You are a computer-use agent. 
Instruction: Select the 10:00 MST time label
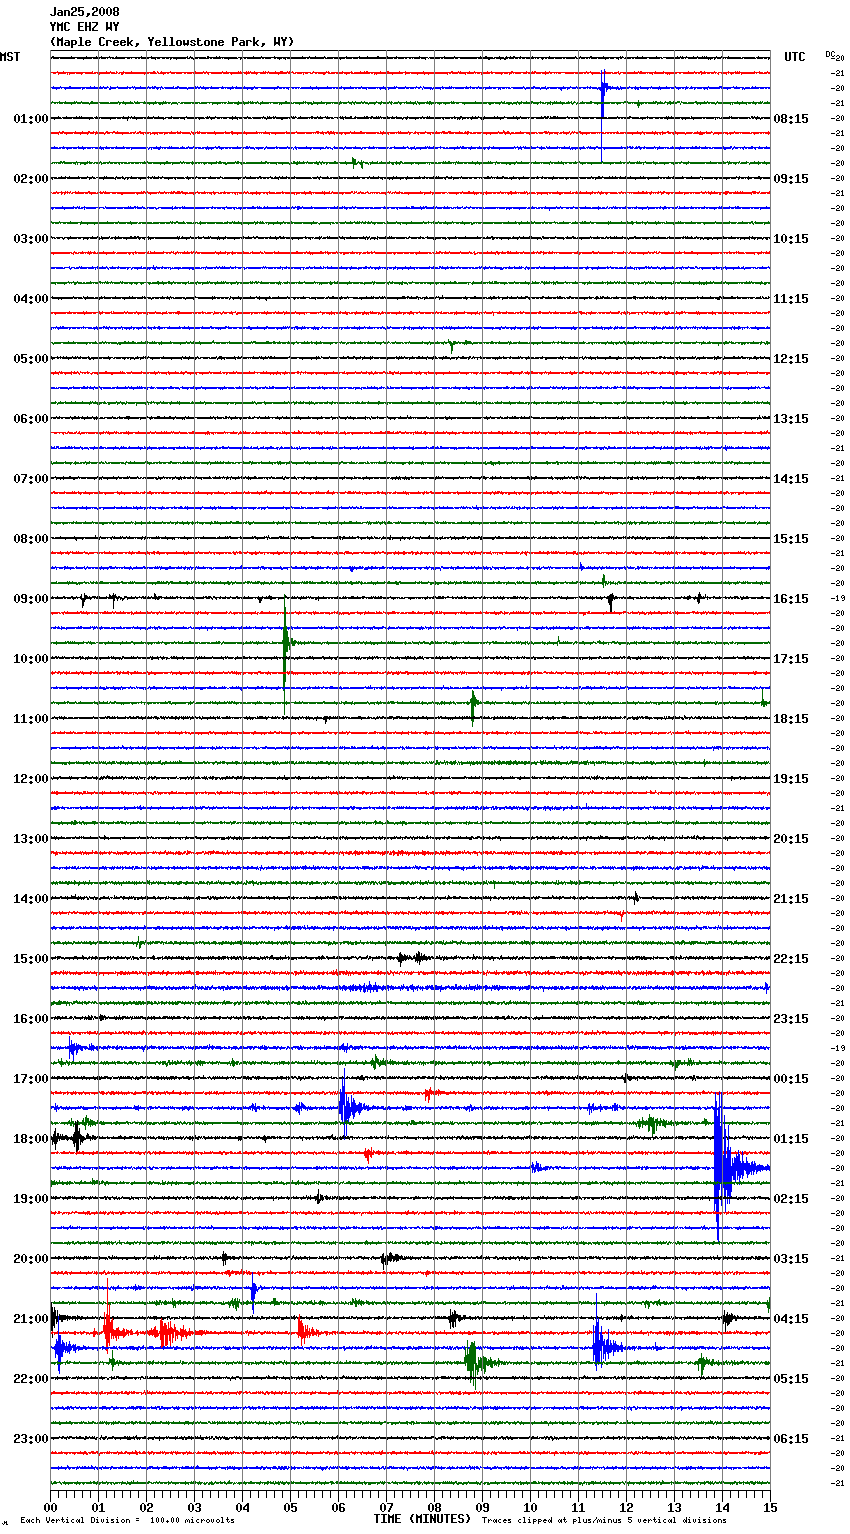point(31,659)
